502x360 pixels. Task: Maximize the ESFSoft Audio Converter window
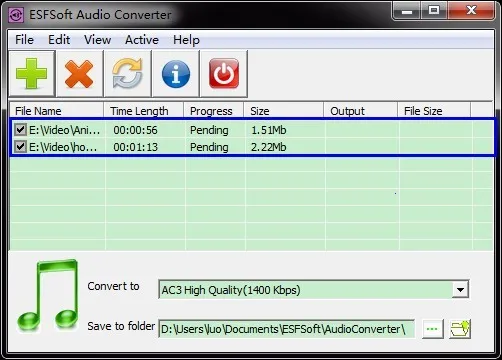click(x=434, y=11)
